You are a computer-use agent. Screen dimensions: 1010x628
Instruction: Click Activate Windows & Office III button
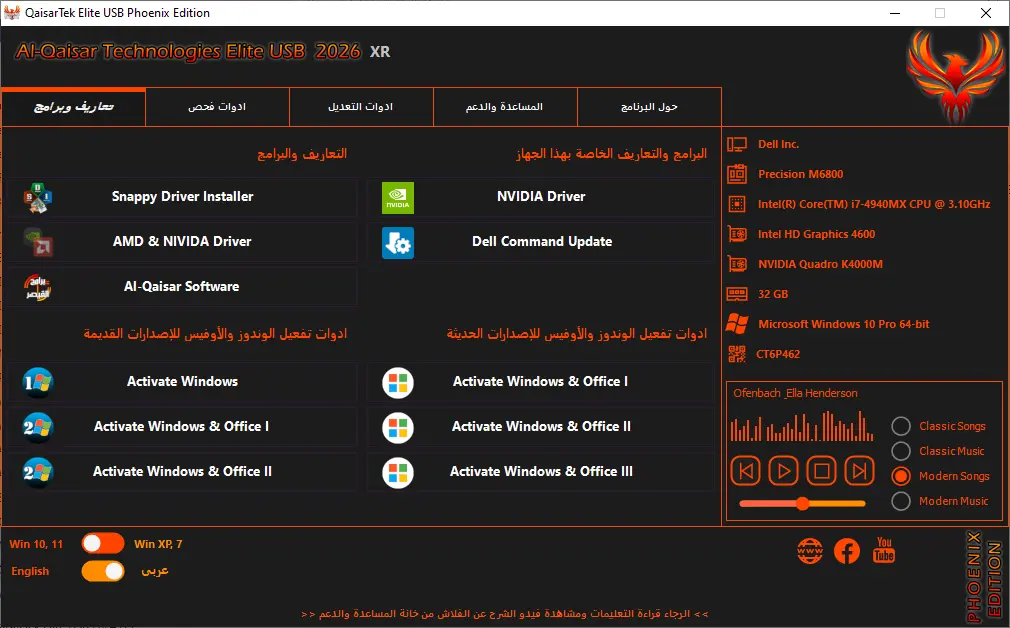541,472
